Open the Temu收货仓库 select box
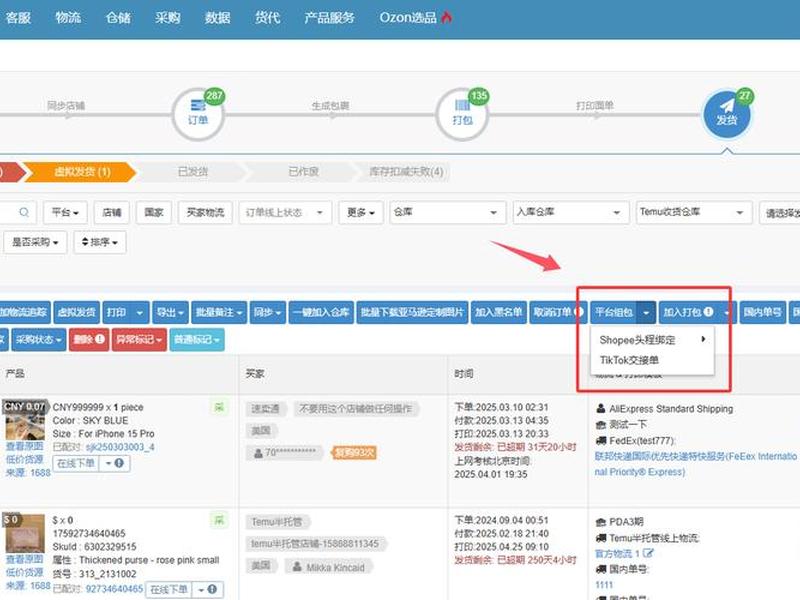800x600 pixels. click(x=694, y=212)
